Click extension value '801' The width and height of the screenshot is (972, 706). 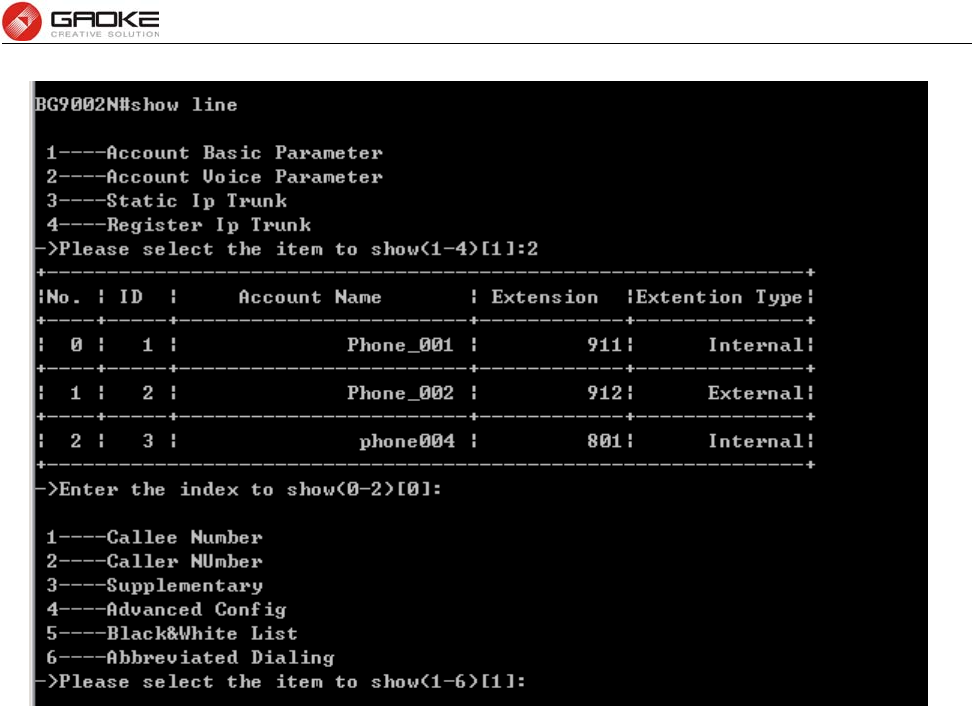604,441
